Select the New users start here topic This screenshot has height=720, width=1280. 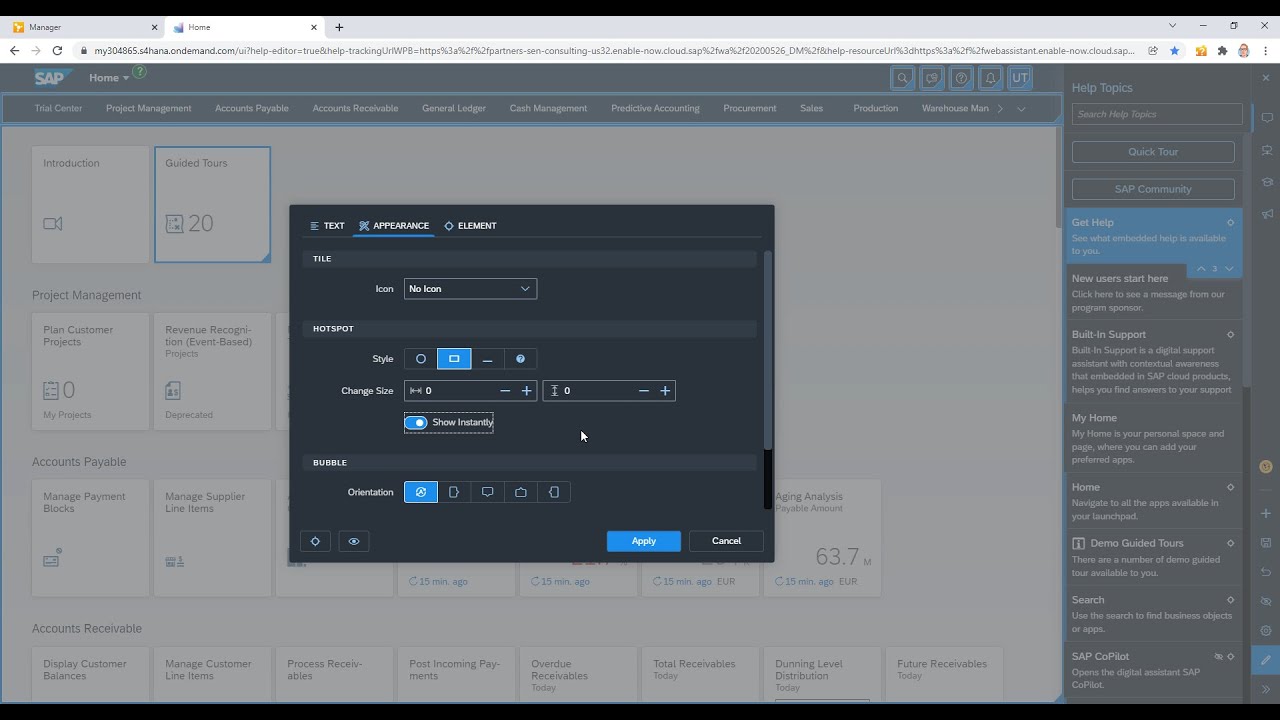pos(1153,292)
